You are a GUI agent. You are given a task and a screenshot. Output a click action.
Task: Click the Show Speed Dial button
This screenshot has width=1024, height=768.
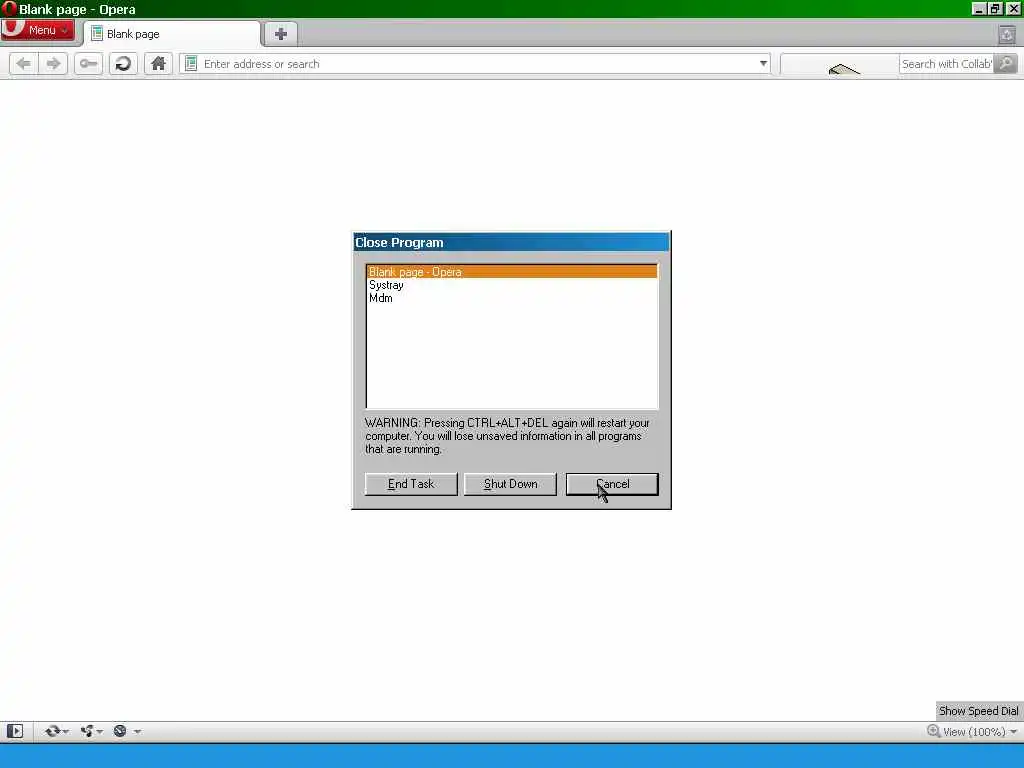pyautogui.click(x=978, y=711)
